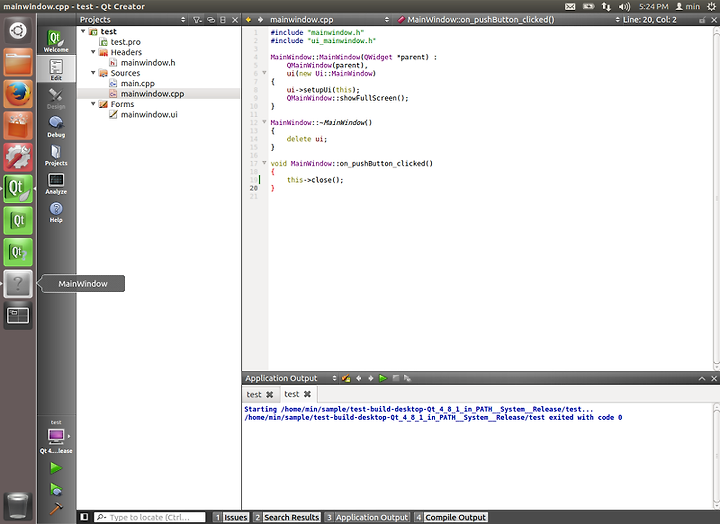Open mainwindow.h in project tree
This screenshot has width=720, height=524.
[x=147, y=62]
